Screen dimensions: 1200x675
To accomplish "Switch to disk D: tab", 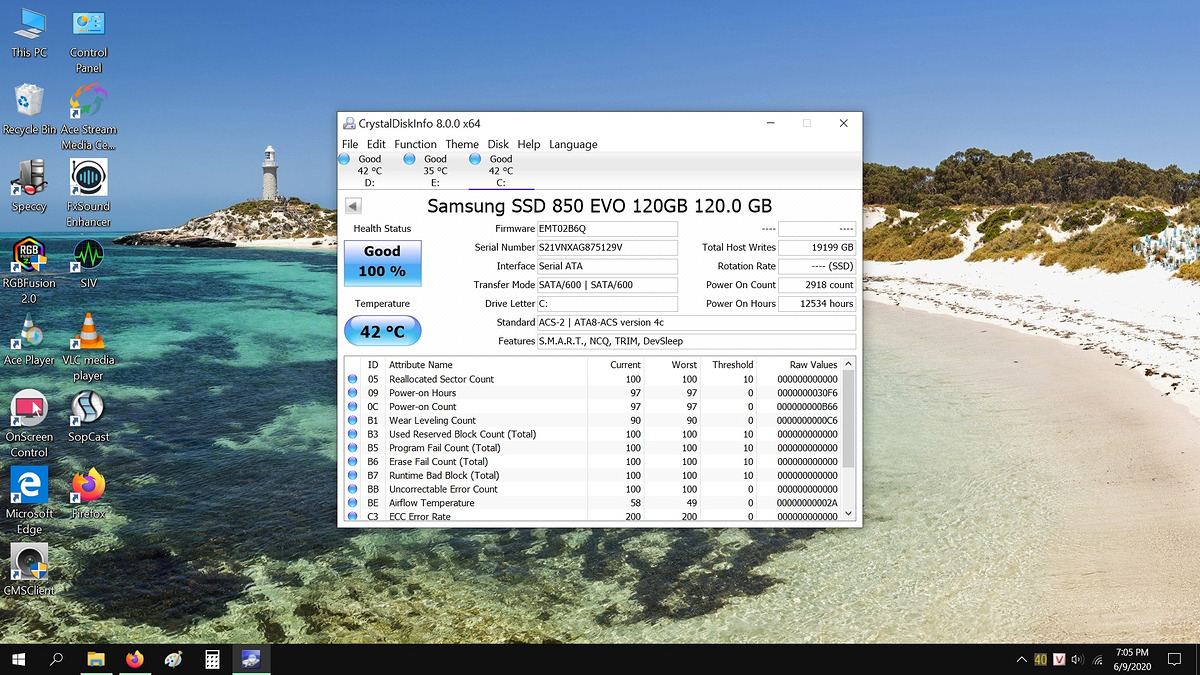I will click(x=369, y=170).
